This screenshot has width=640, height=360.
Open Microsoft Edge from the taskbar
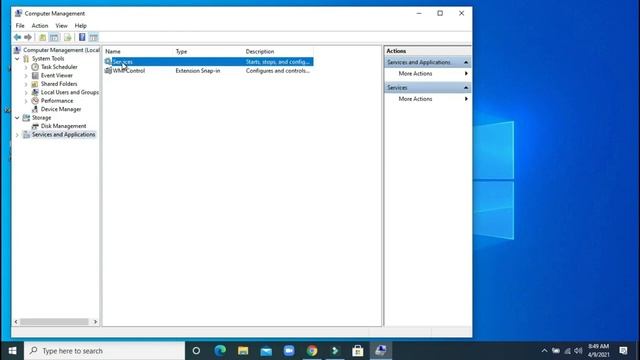pyautogui.click(x=220, y=351)
